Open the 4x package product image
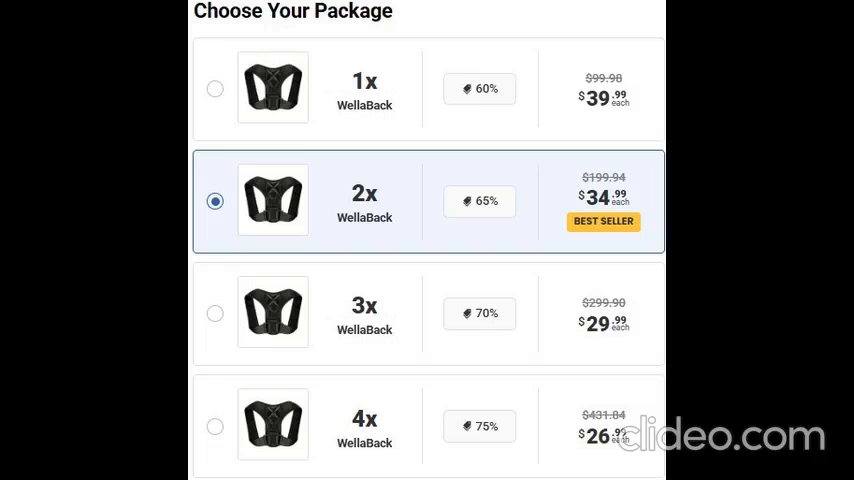This screenshot has width=854, height=480. coord(273,425)
